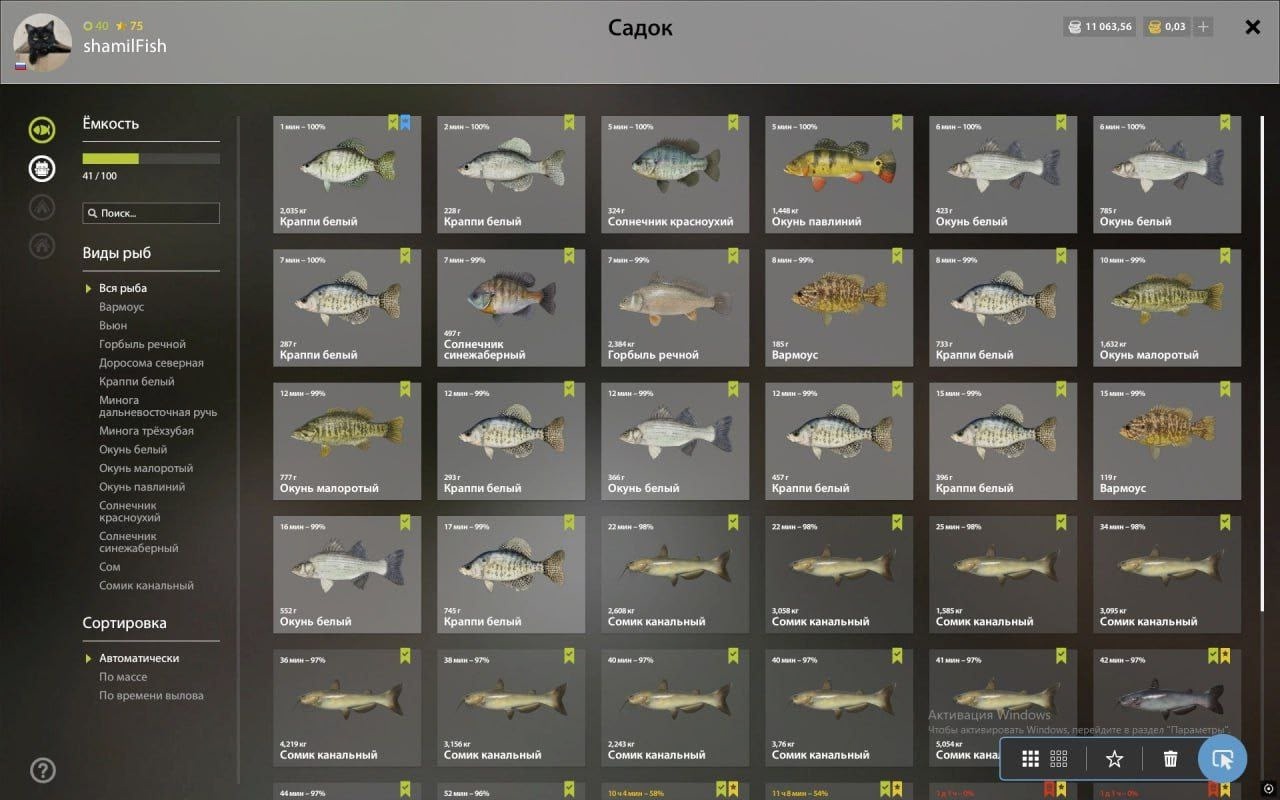The height and width of the screenshot is (800, 1280).
Task: Activate the blue cursor selection mode button
Action: (1223, 759)
